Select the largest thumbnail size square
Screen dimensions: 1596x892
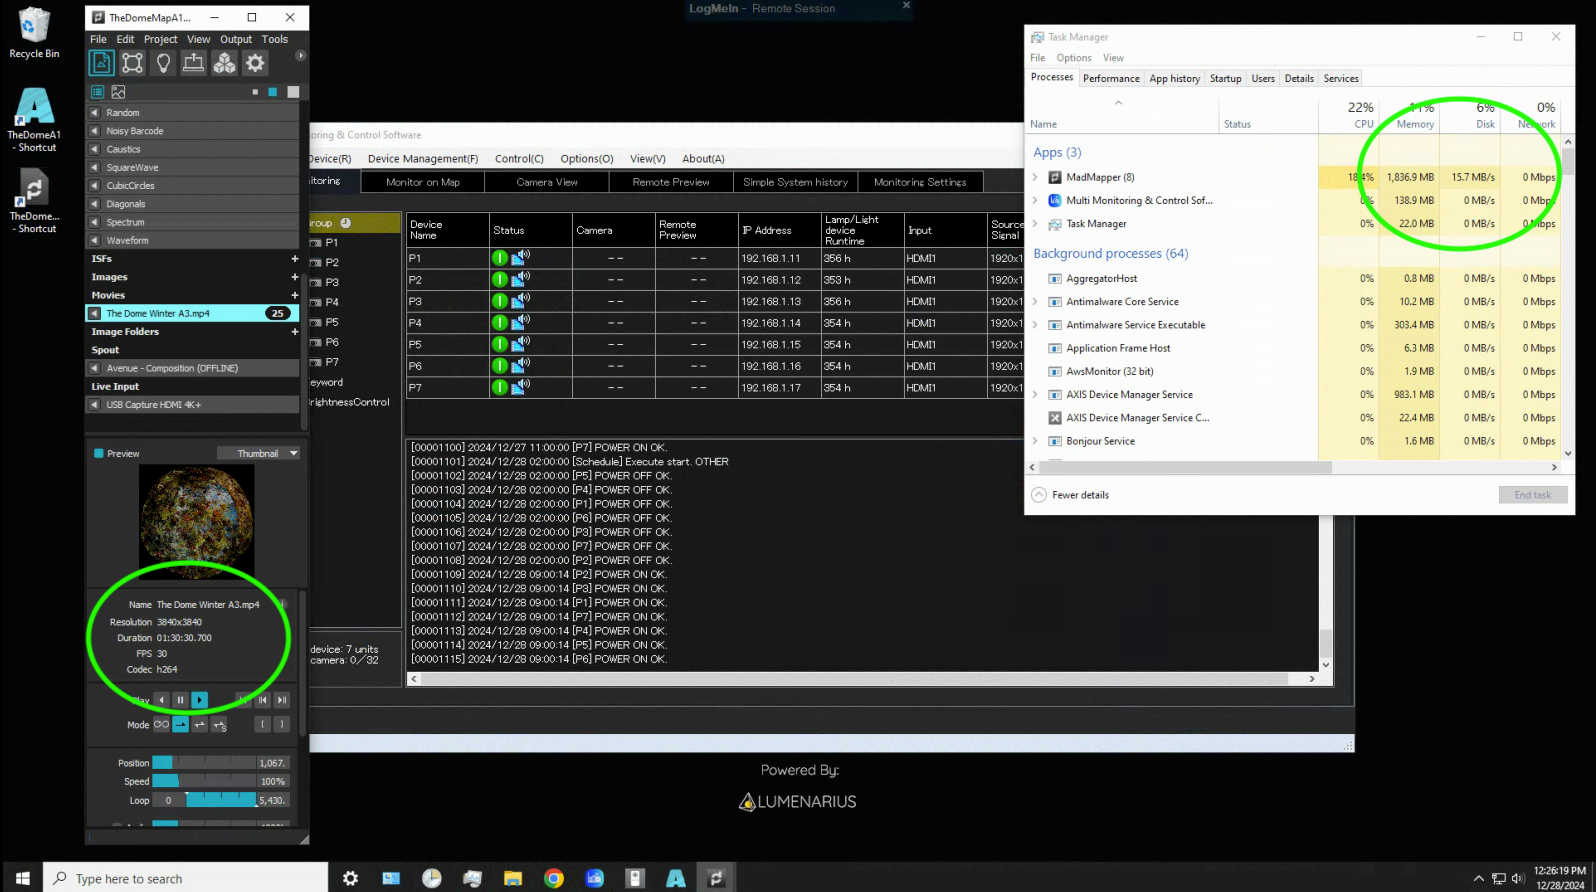[x=293, y=92]
